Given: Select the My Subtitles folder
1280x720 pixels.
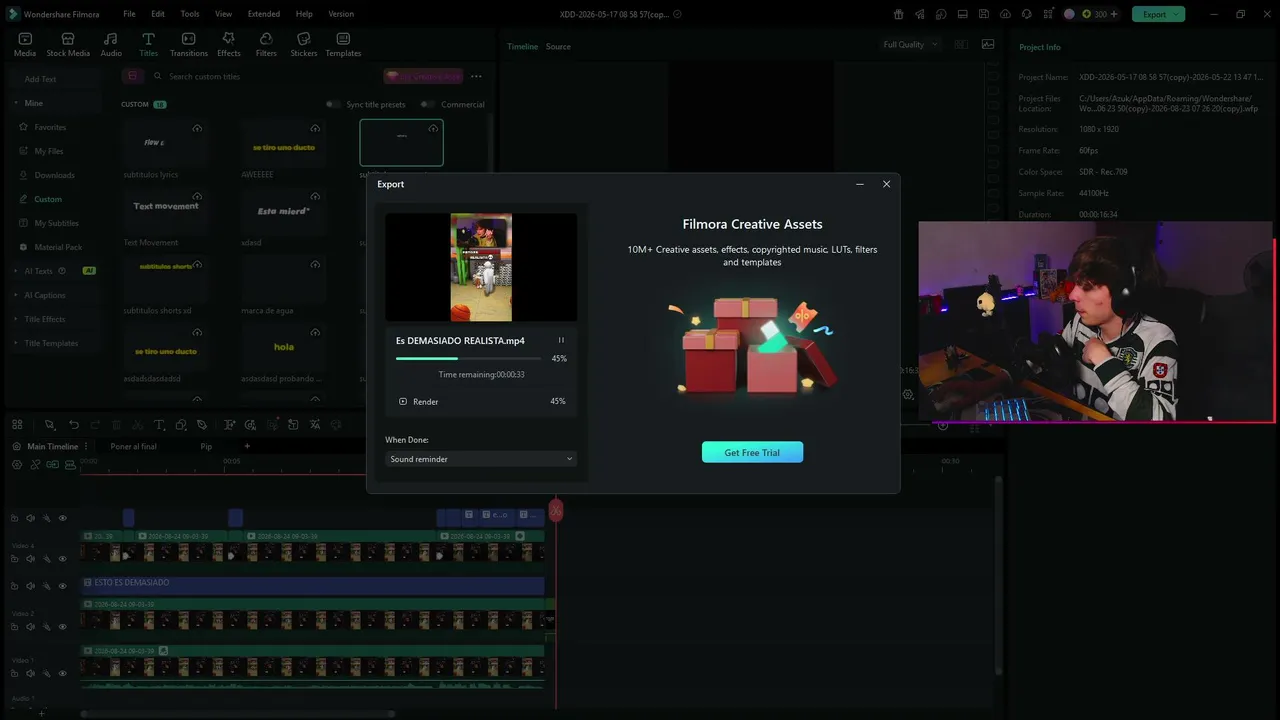Looking at the screenshot, I should pyautogui.click(x=56, y=223).
